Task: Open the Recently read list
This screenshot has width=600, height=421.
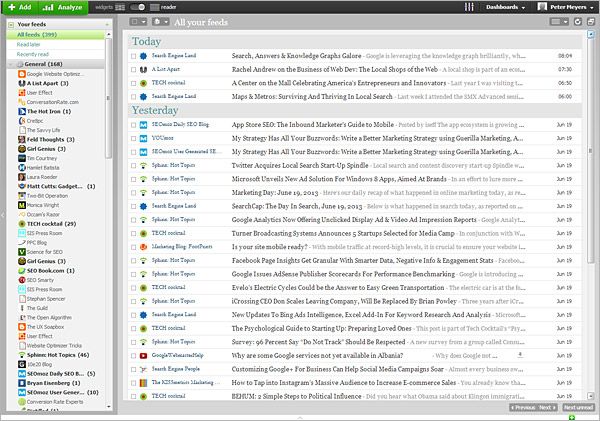Action: click(x=33, y=54)
